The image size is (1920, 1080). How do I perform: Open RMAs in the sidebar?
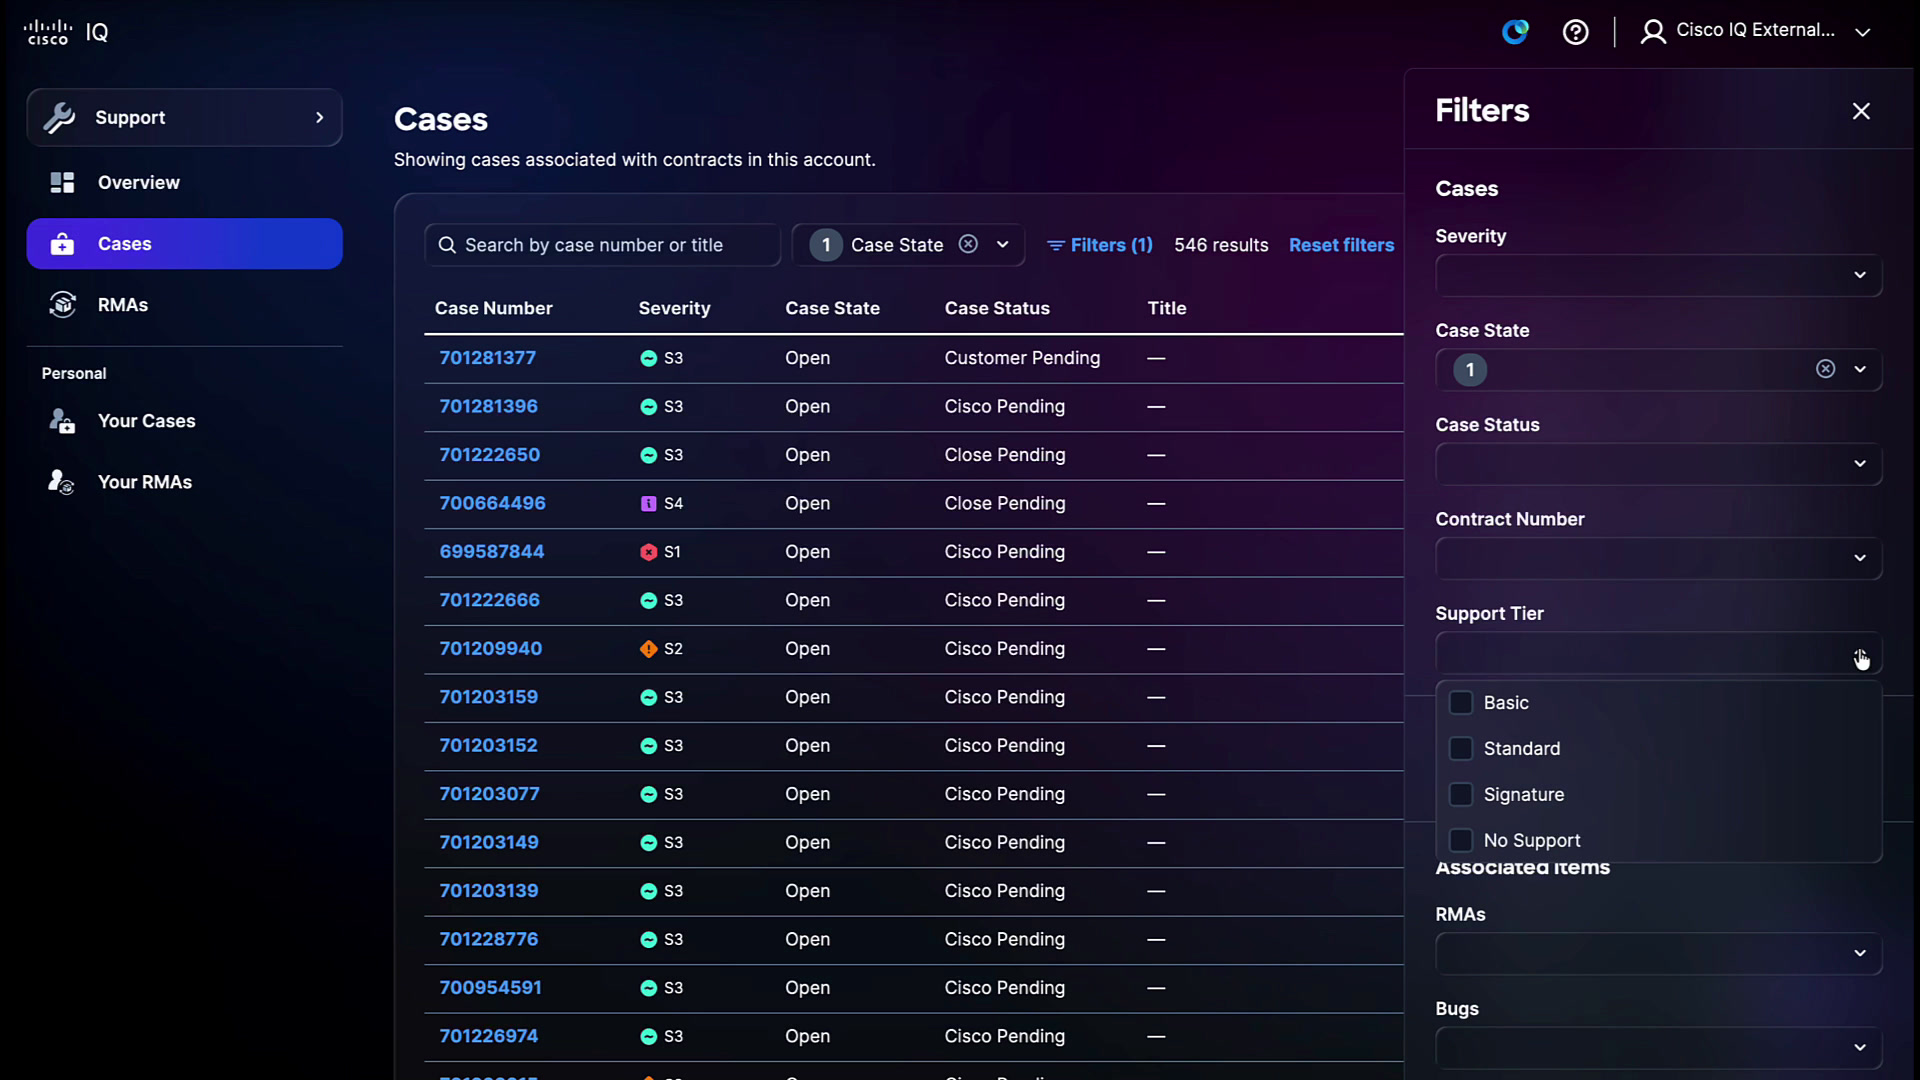coord(184,305)
